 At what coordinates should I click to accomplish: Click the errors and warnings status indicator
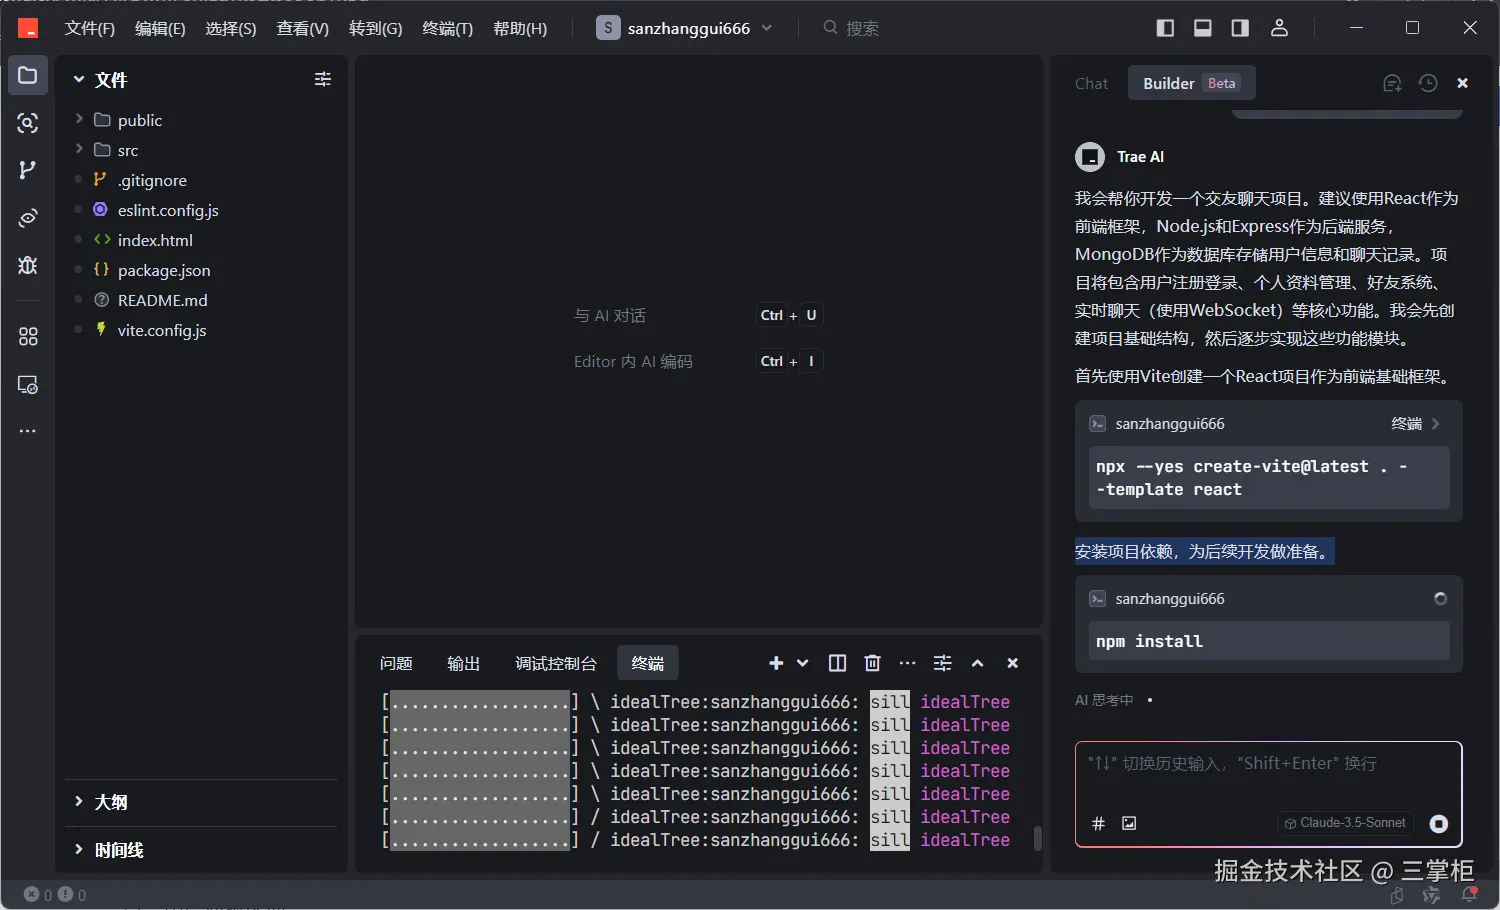55,895
